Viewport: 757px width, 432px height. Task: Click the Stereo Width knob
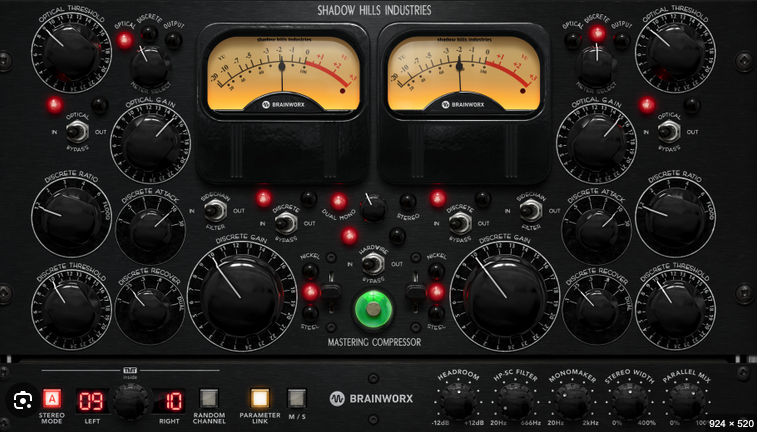tap(630, 402)
